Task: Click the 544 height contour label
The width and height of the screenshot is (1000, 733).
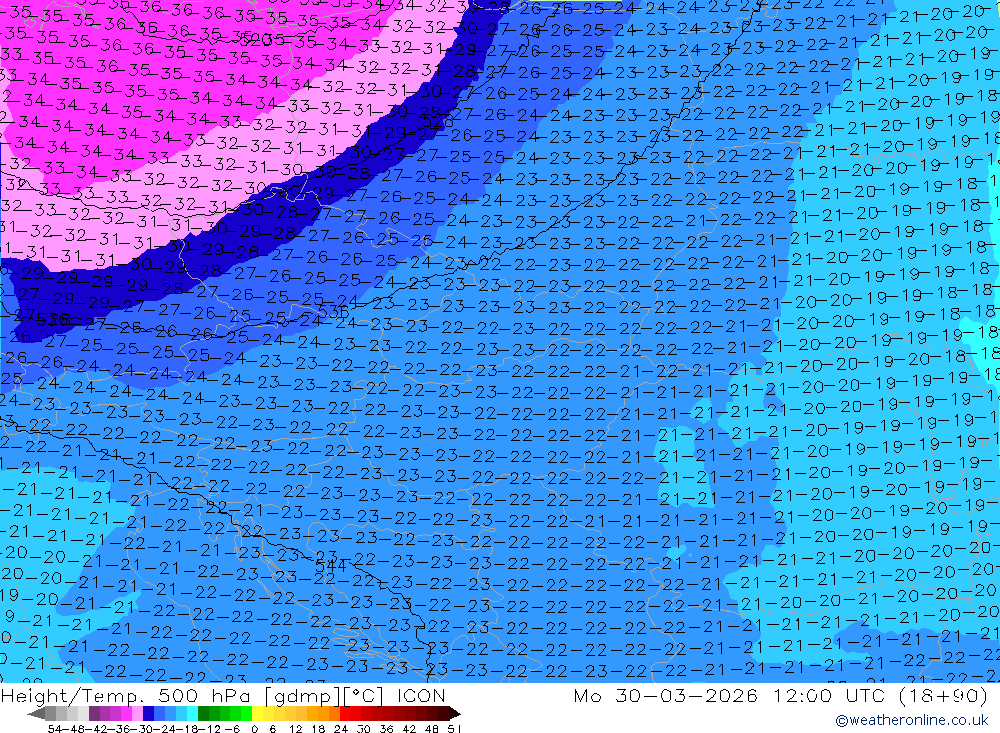Action: [x=330, y=565]
